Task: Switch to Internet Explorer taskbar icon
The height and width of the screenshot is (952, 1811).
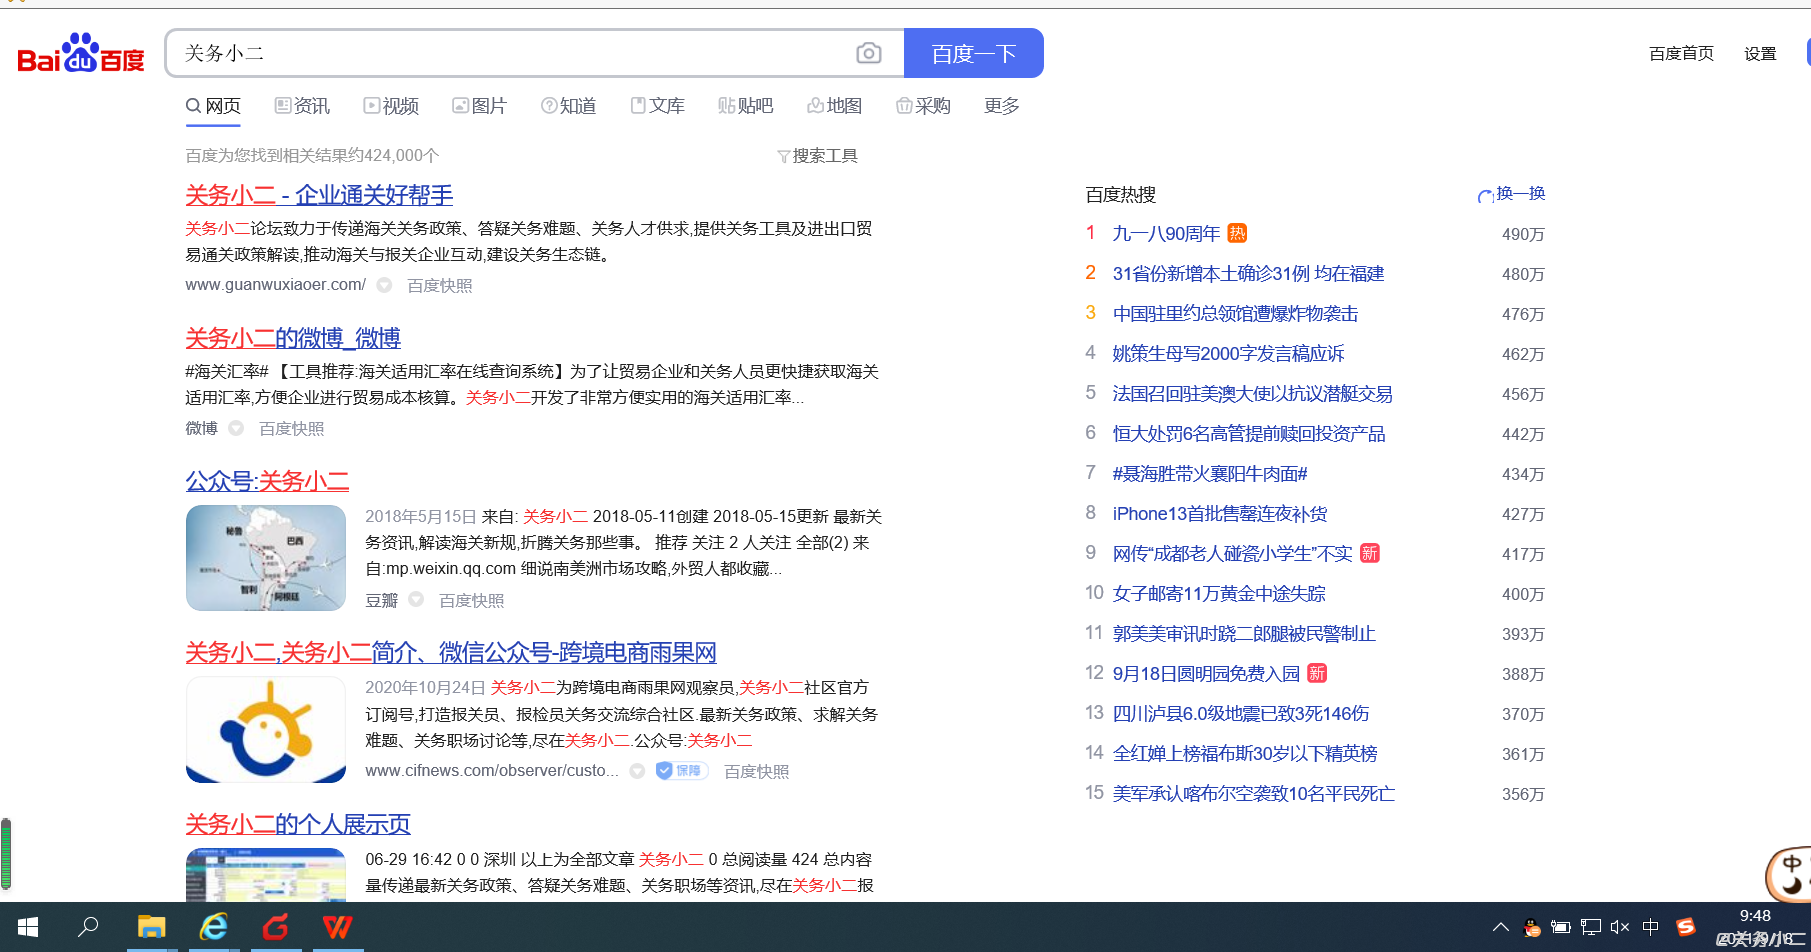Action: tap(213, 927)
